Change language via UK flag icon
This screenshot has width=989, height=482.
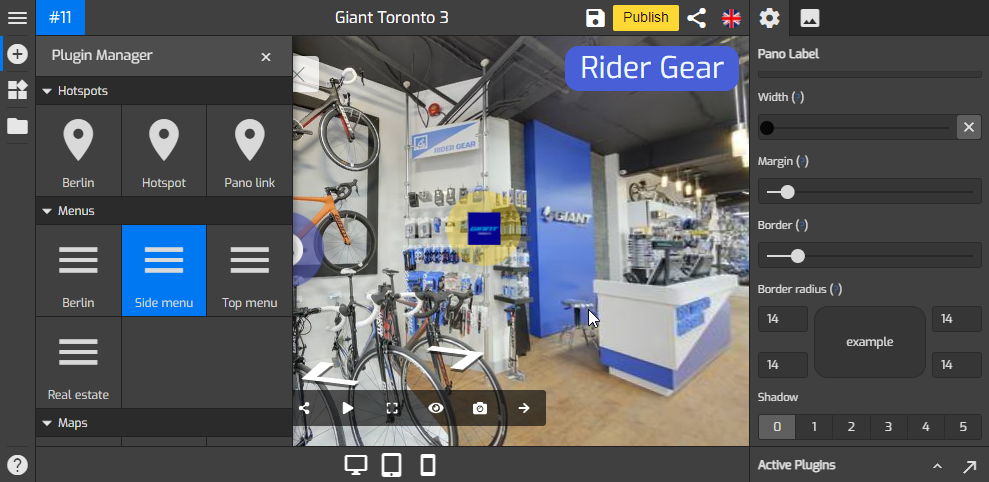[731, 18]
